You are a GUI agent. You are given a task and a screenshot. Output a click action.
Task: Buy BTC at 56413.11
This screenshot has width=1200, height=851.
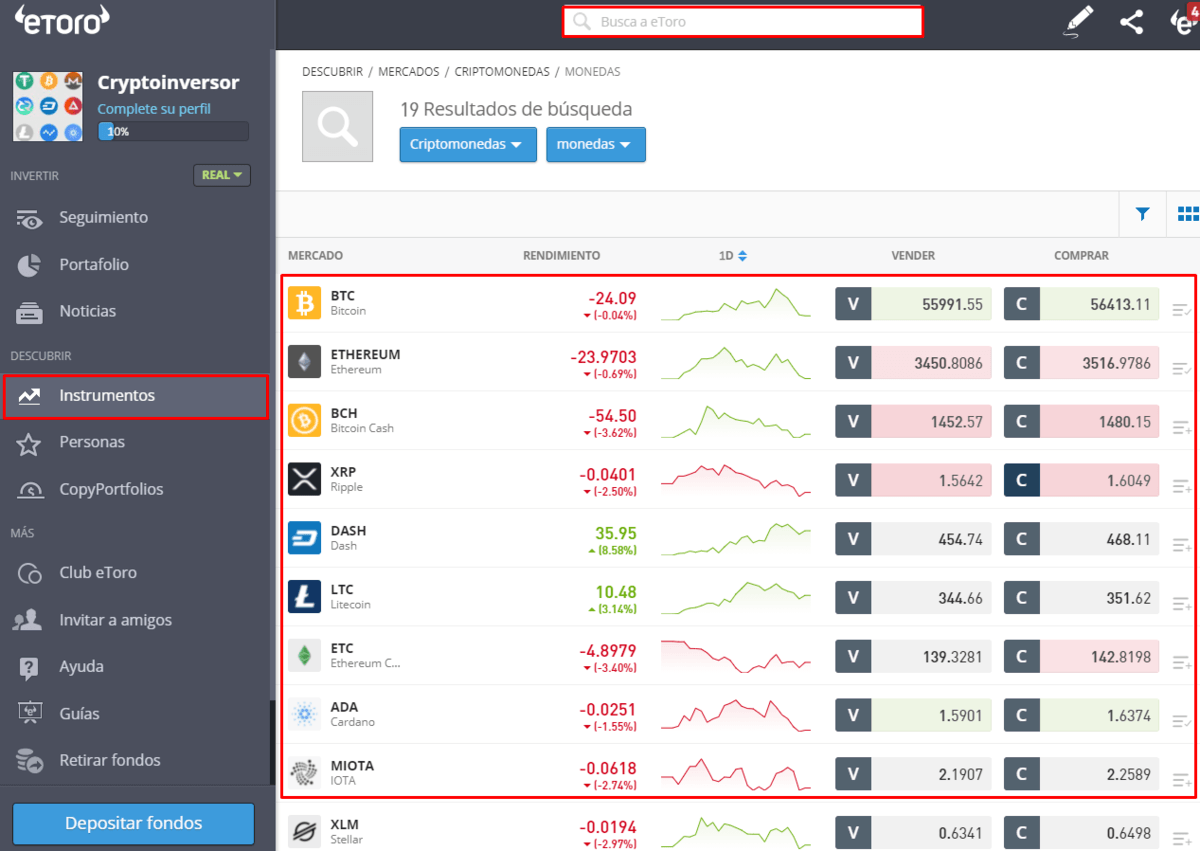pyautogui.click(x=1081, y=304)
